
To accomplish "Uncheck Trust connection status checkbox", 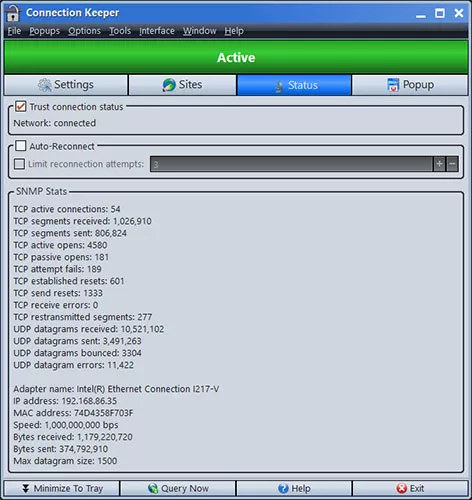I will click(x=21, y=107).
